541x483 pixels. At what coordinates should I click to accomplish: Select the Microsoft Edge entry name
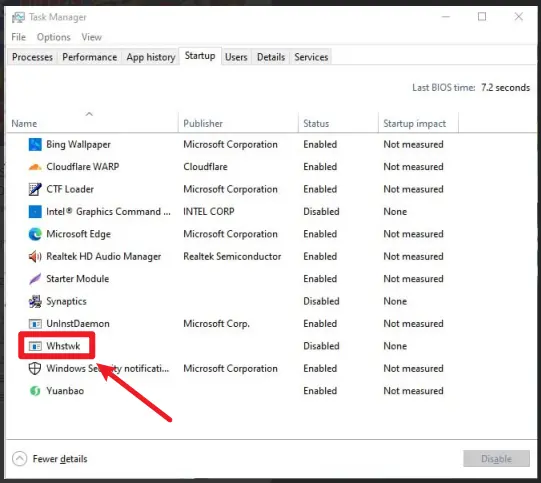click(x=78, y=234)
